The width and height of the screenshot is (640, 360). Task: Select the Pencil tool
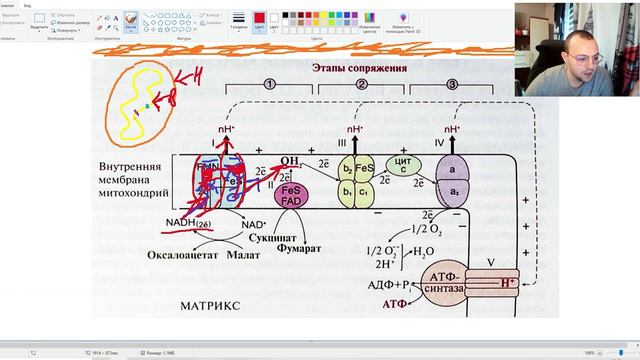coord(99,18)
